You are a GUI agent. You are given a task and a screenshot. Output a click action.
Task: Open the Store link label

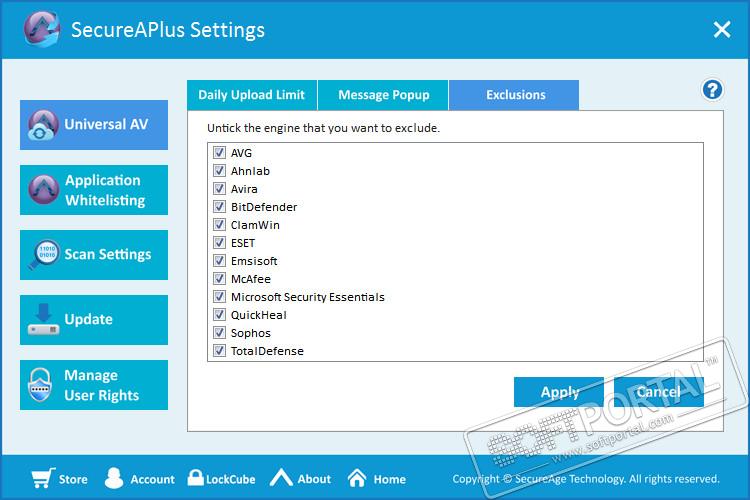(73, 479)
